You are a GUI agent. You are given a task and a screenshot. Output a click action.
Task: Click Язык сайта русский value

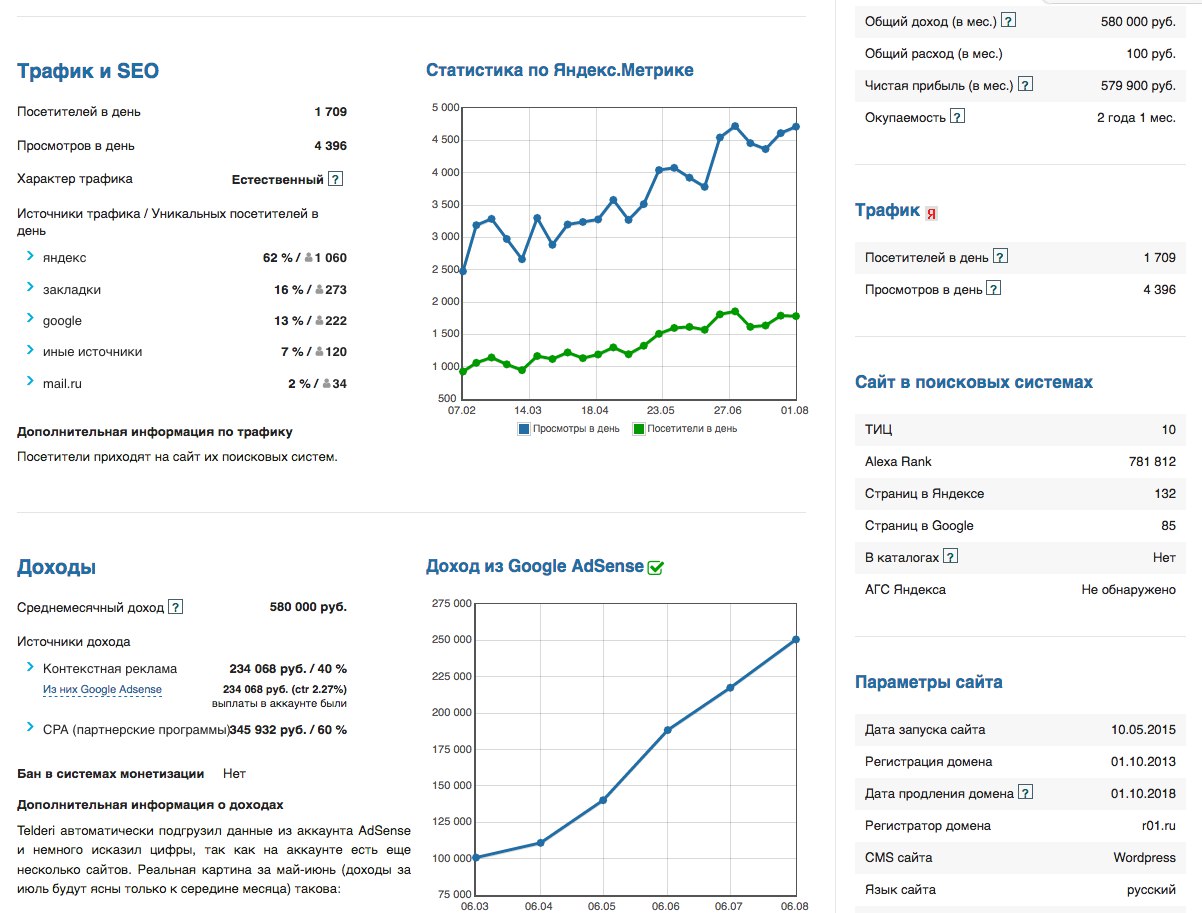coord(1151,890)
